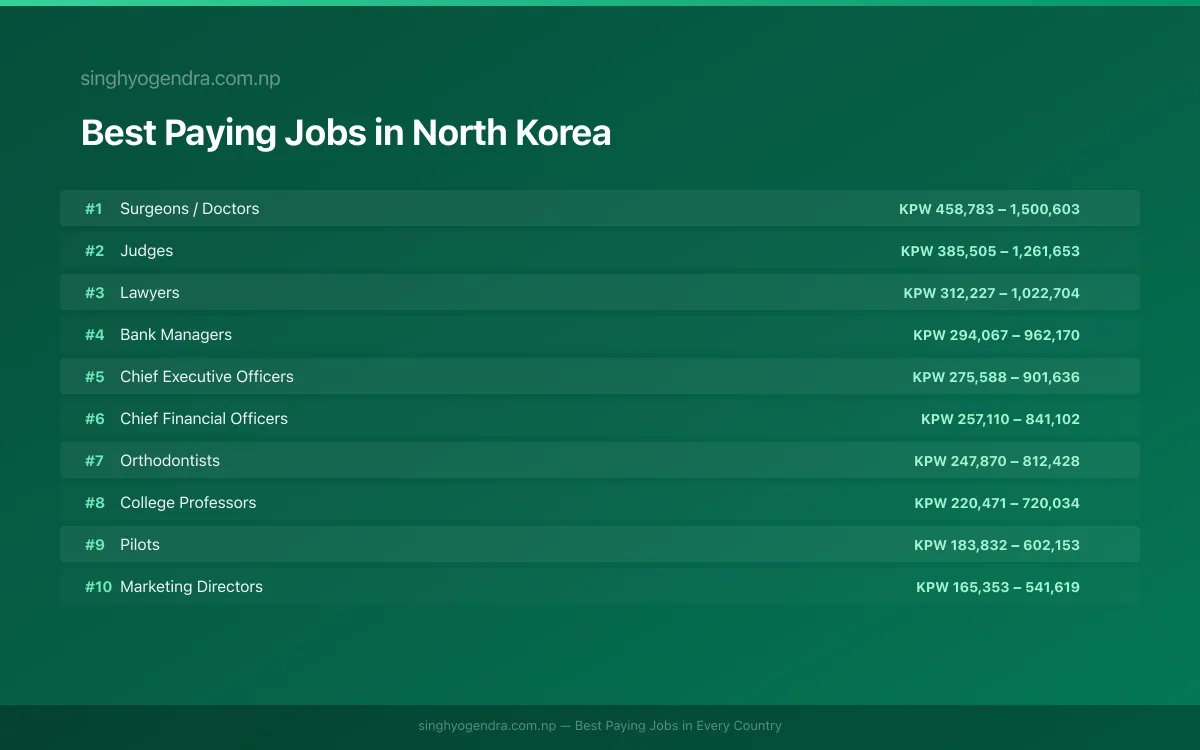Select the Pilots job name
This screenshot has height=750, width=1200.
click(x=140, y=545)
